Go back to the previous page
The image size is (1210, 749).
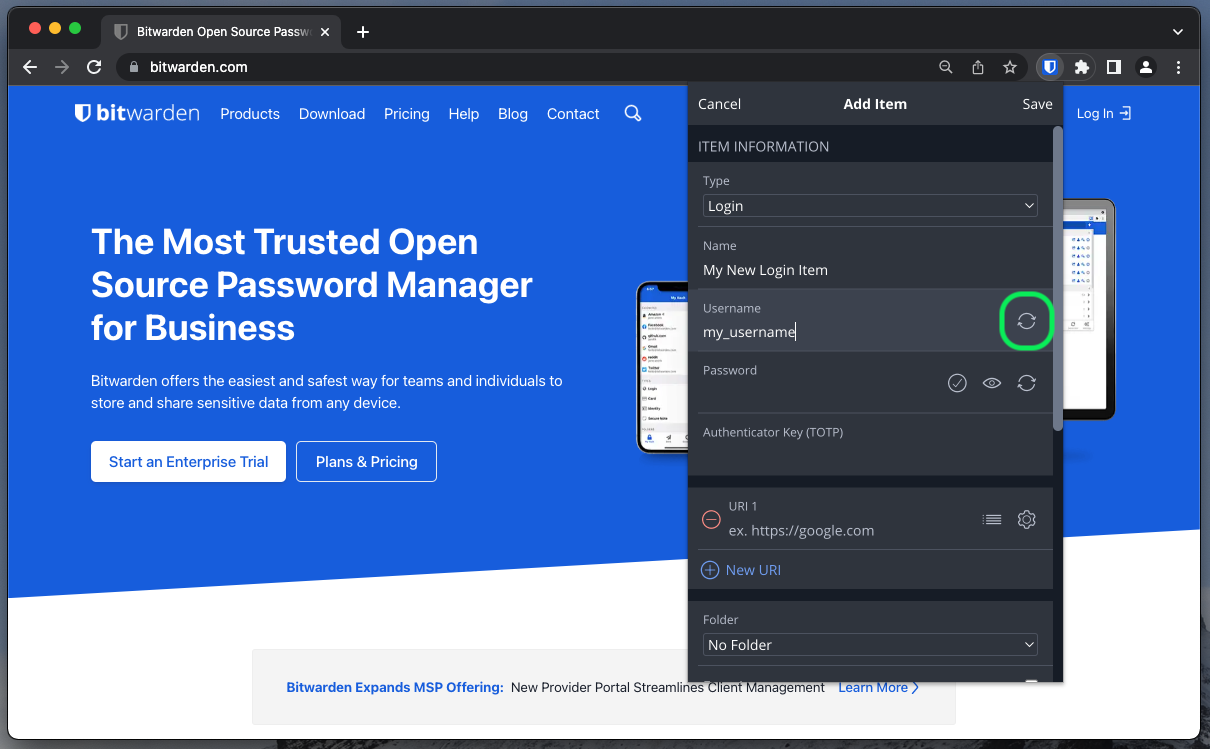pyautogui.click(x=30, y=67)
